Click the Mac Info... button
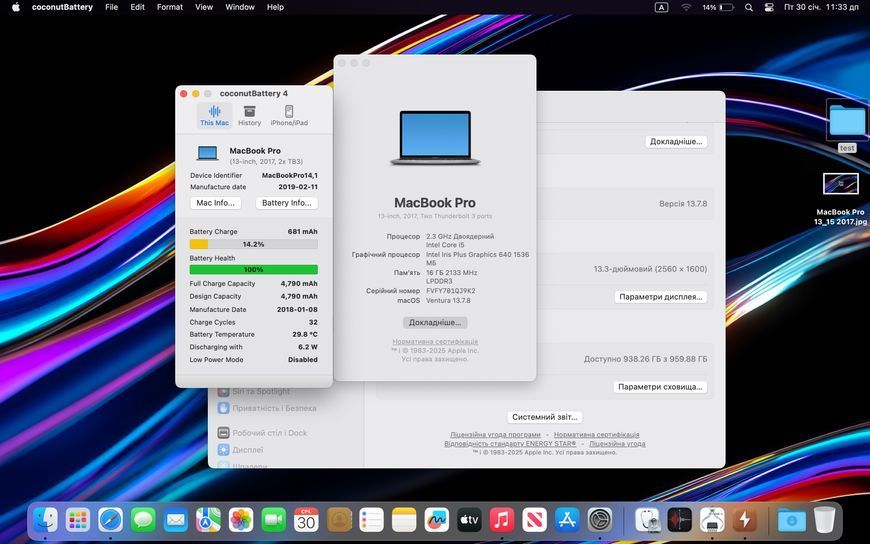Viewport: 870px width, 544px height. (215, 203)
